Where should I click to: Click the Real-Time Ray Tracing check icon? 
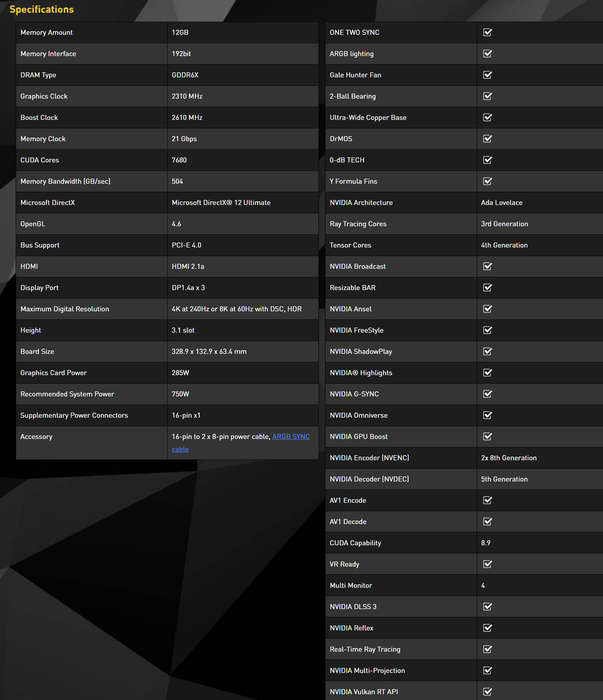point(487,649)
